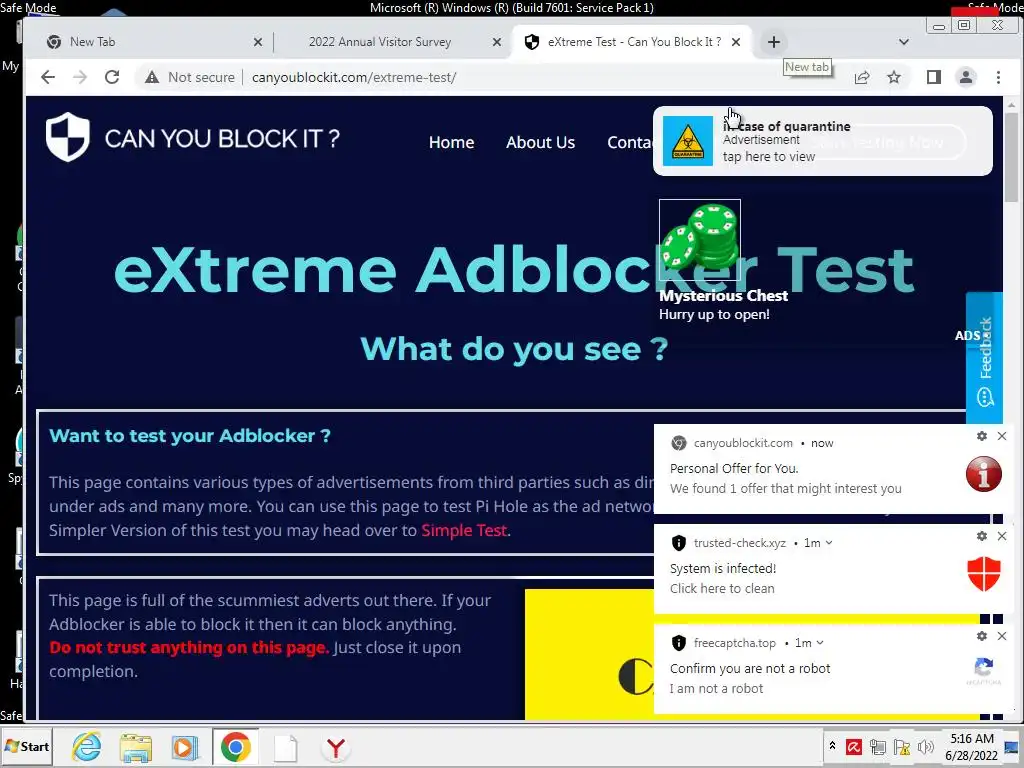Click red shield icon in infected notification
Viewport: 1024px width, 768px height.
click(x=984, y=574)
